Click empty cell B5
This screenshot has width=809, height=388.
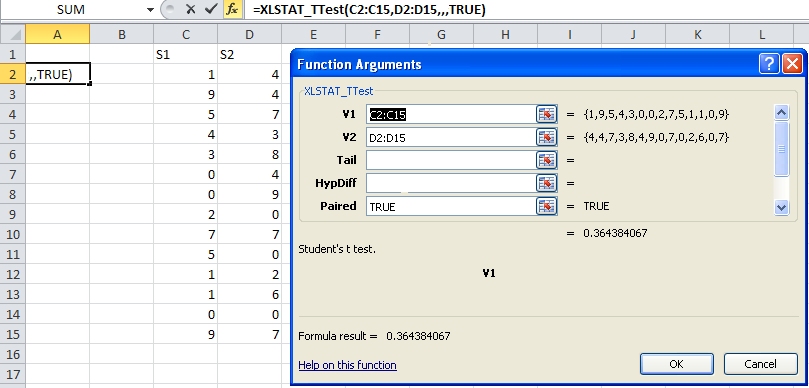tap(121, 134)
